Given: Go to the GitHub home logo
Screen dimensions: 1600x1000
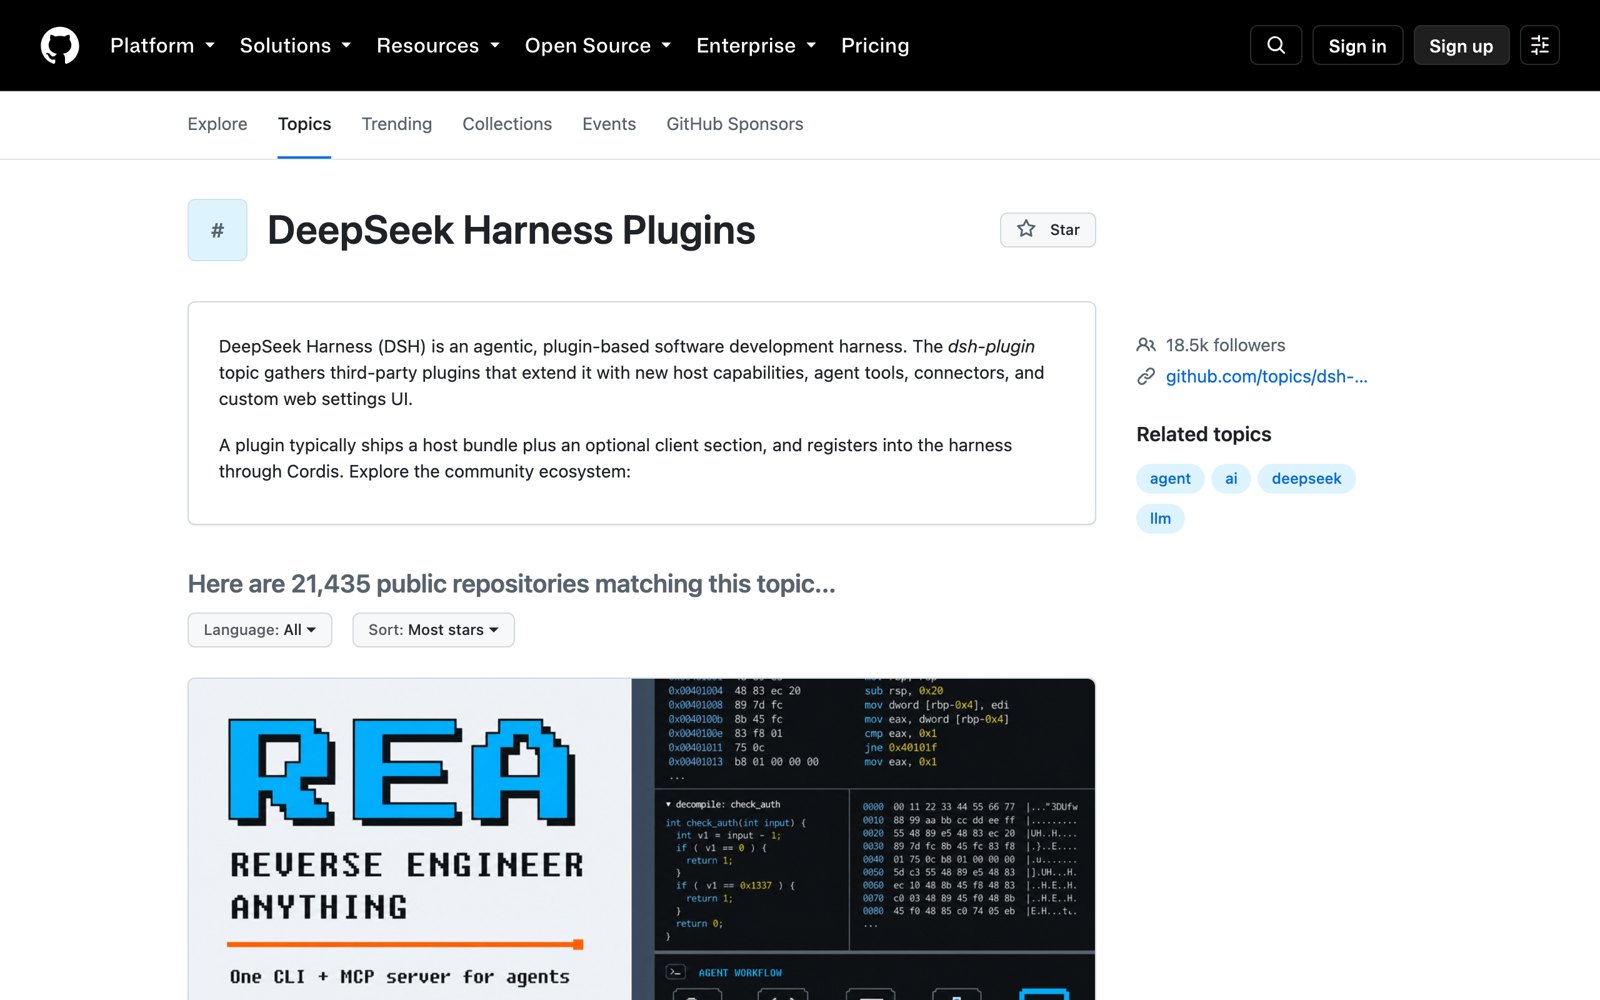Looking at the screenshot, I should pyautogui.click(x=60, y=46).
